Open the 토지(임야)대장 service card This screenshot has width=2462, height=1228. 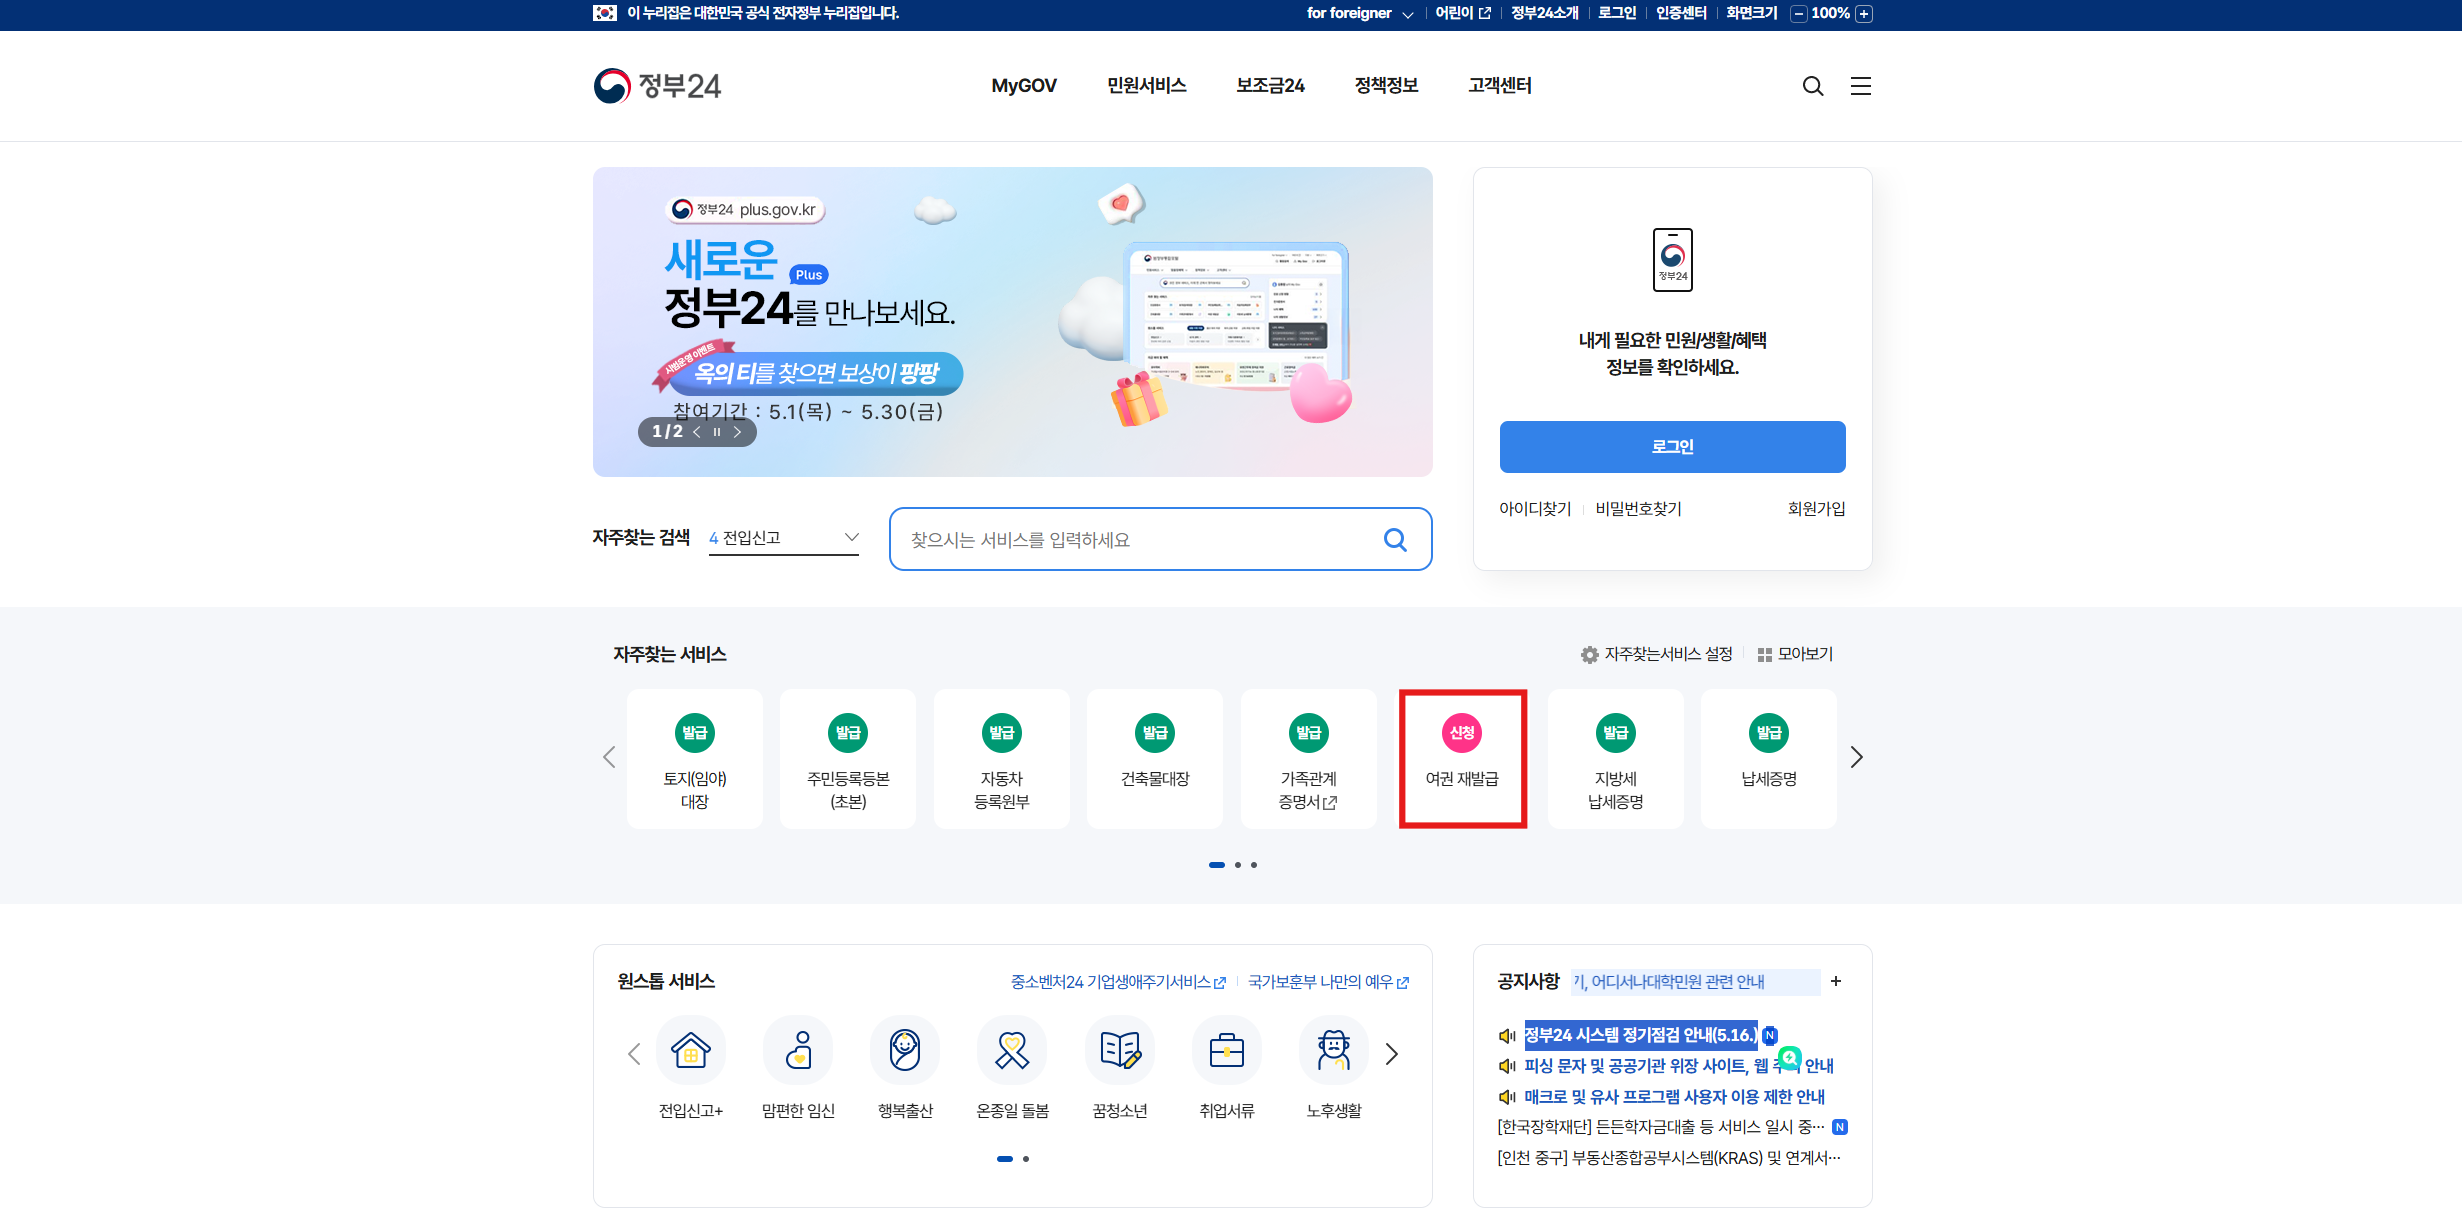[x=695, y=759]
